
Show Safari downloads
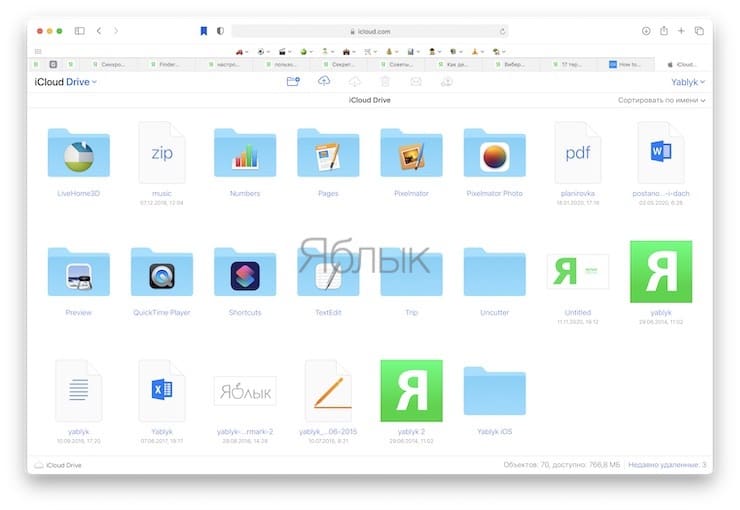click(x=646, y=31)
